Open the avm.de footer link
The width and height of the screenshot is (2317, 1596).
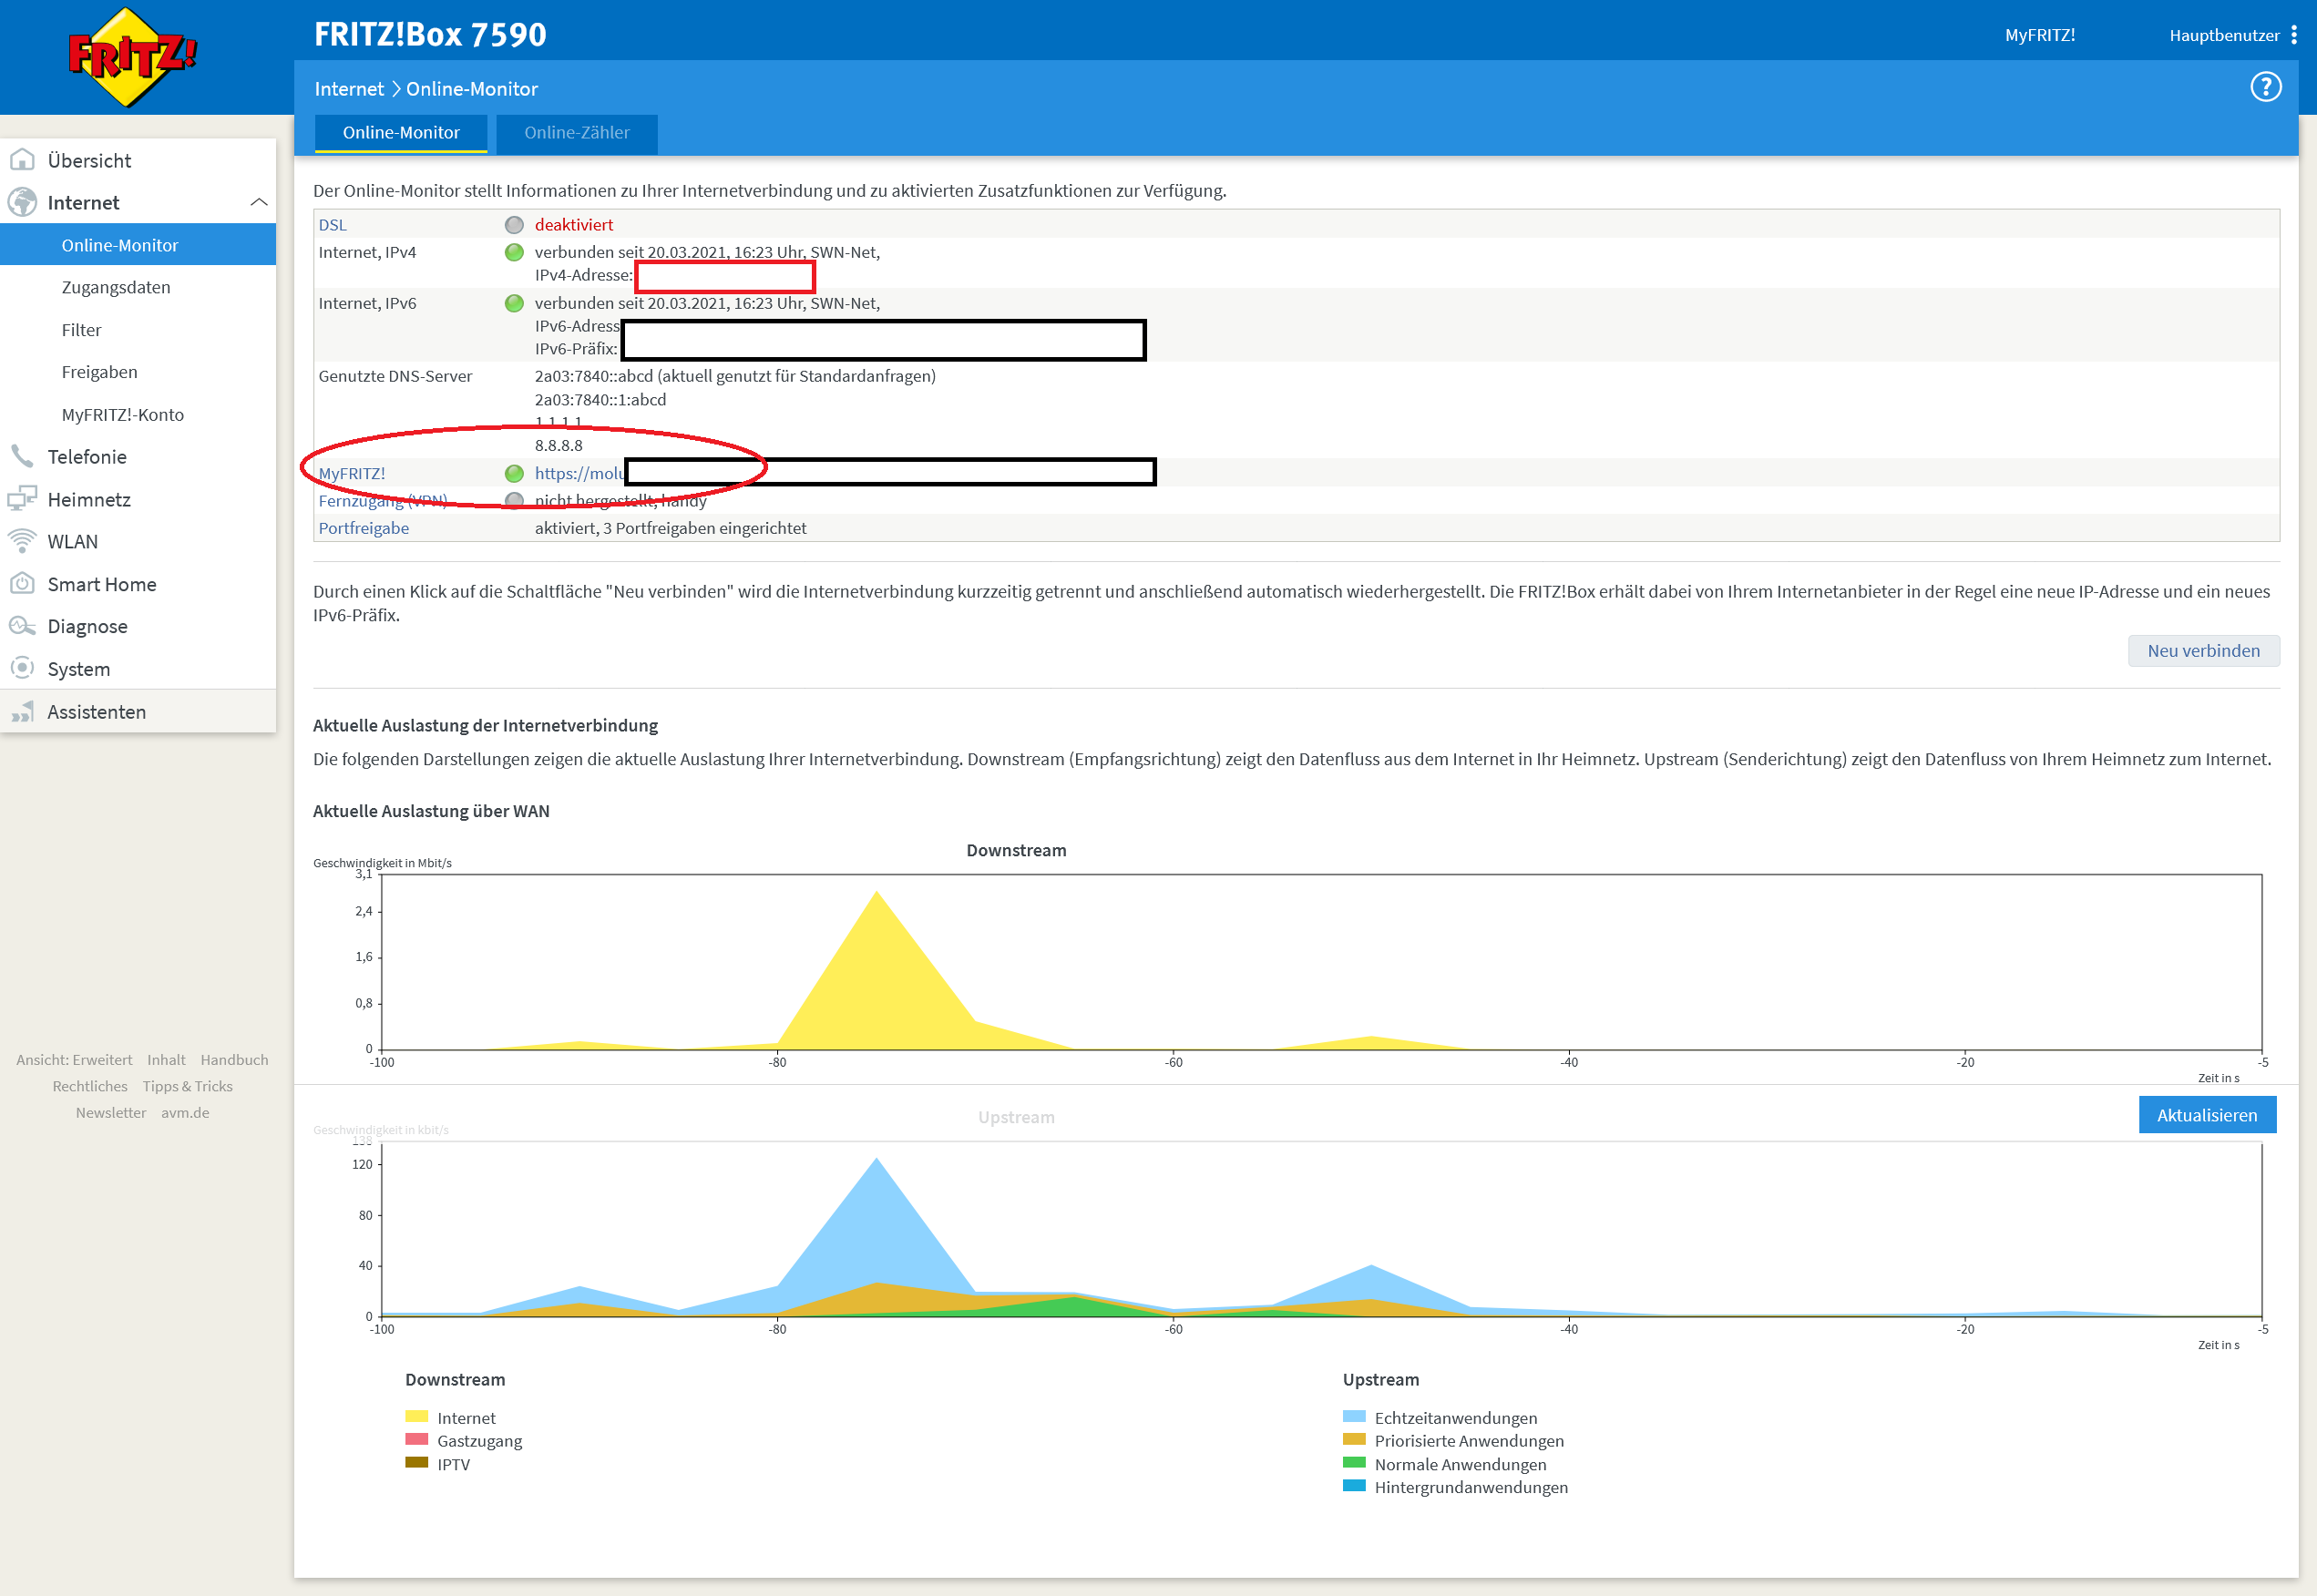(x=185, y=1112)
